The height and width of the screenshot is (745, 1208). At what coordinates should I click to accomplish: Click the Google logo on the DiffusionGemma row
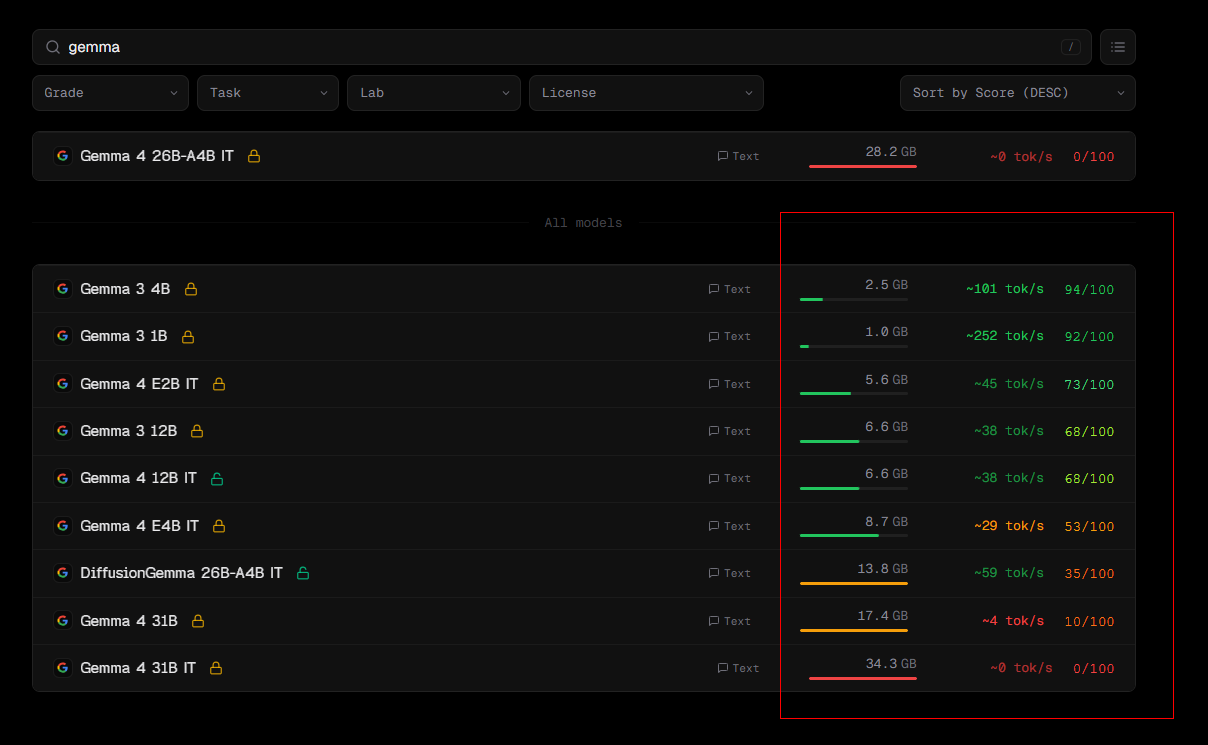(63, 573)
